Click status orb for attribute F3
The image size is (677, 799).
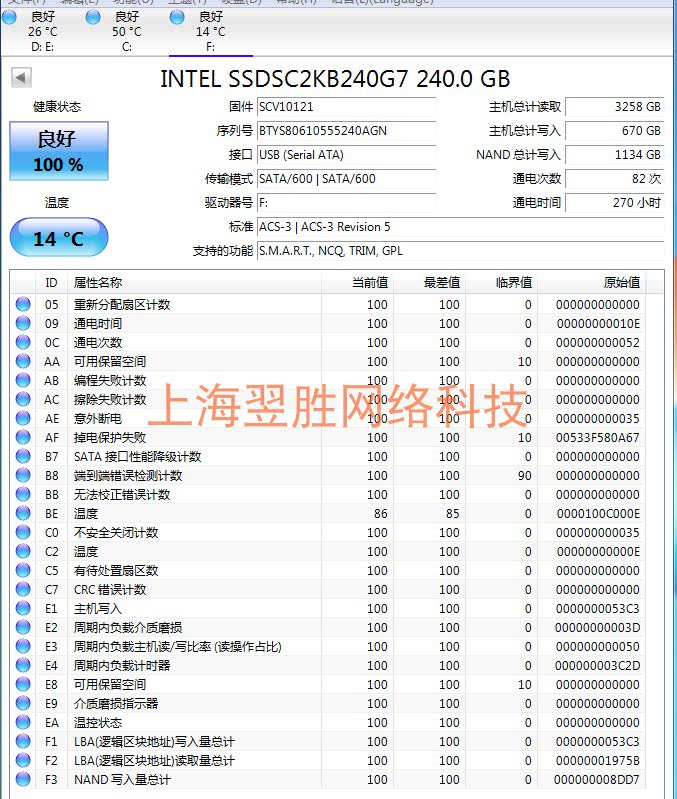coord(23,779)
